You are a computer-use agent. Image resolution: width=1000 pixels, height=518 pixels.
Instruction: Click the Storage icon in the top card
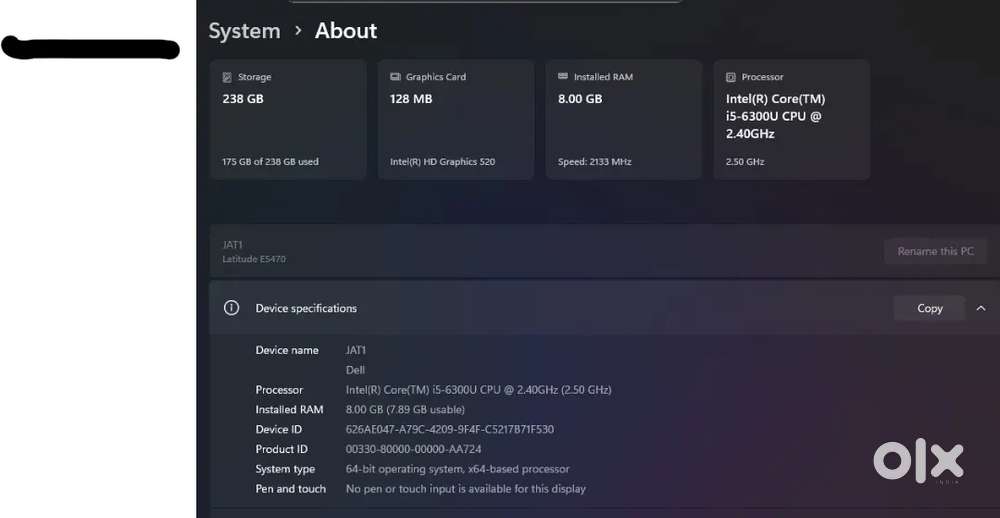click(x=227, y=77)
